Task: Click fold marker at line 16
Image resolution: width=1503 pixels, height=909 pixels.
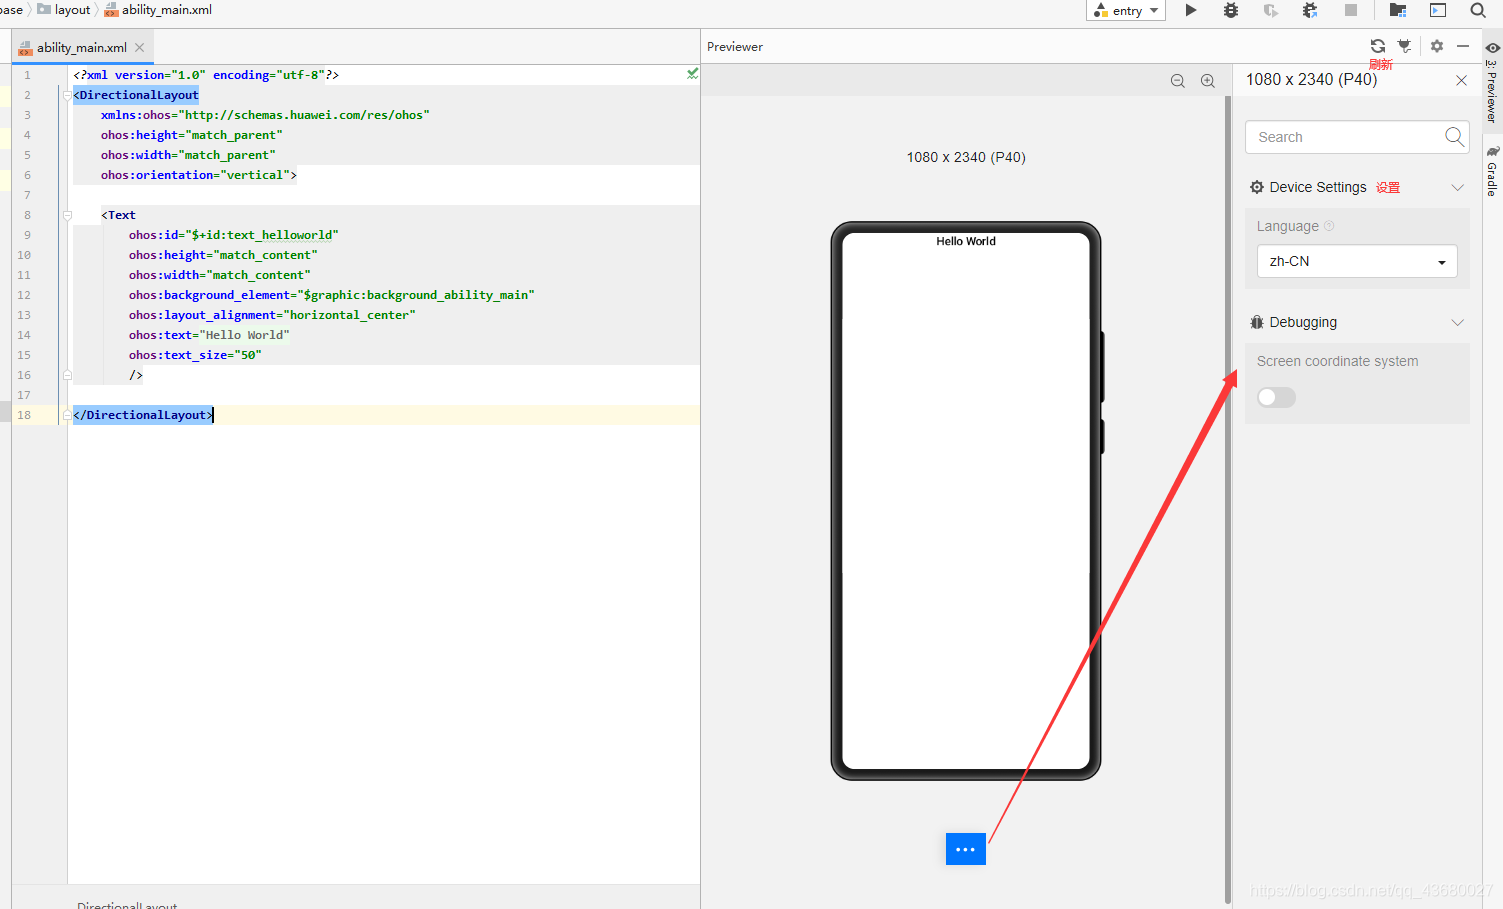Action: [67, 375]
